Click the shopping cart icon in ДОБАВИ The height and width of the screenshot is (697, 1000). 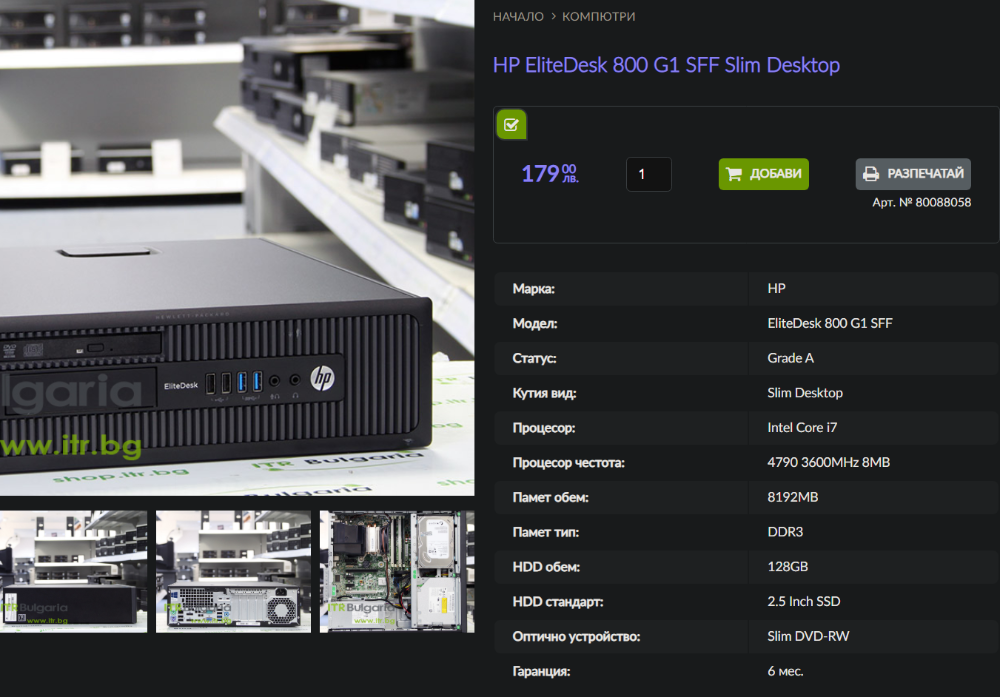point(734,174)
